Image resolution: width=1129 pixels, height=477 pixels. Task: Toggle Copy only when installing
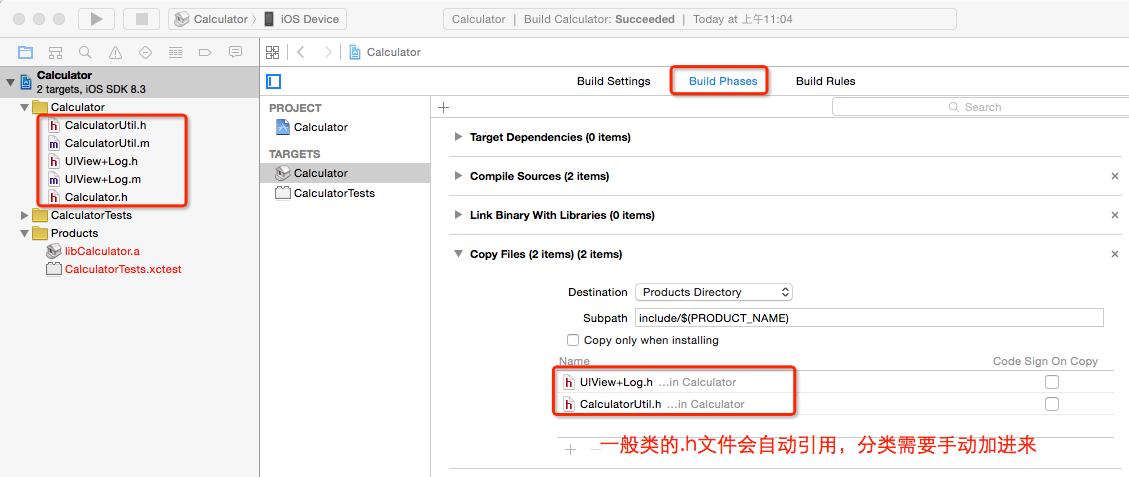(573, 340)
